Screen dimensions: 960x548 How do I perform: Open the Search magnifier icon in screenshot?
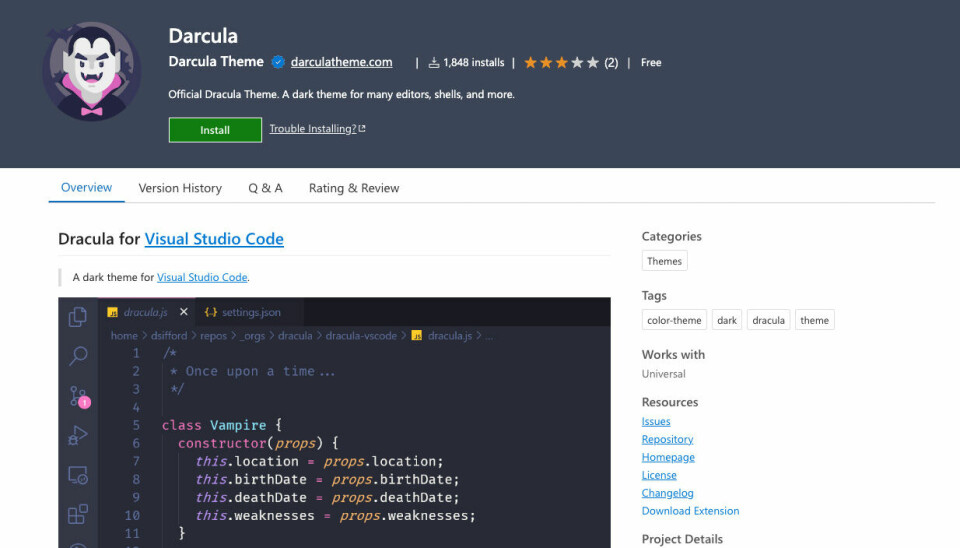point(78,356)
